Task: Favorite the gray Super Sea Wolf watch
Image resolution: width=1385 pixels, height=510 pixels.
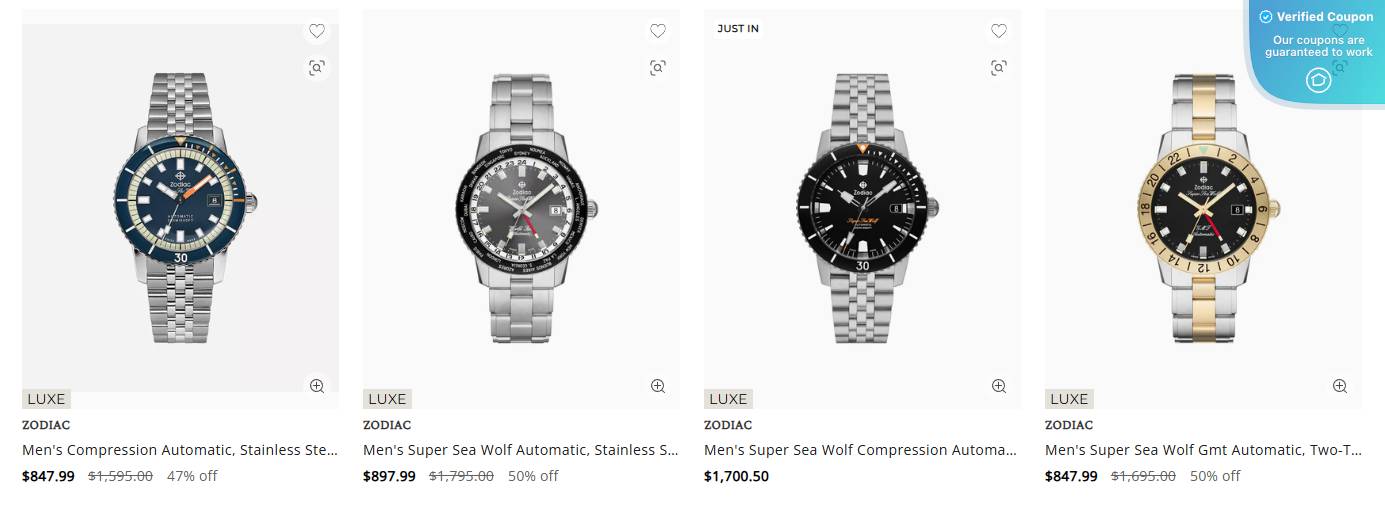Action: click(658, 31)
